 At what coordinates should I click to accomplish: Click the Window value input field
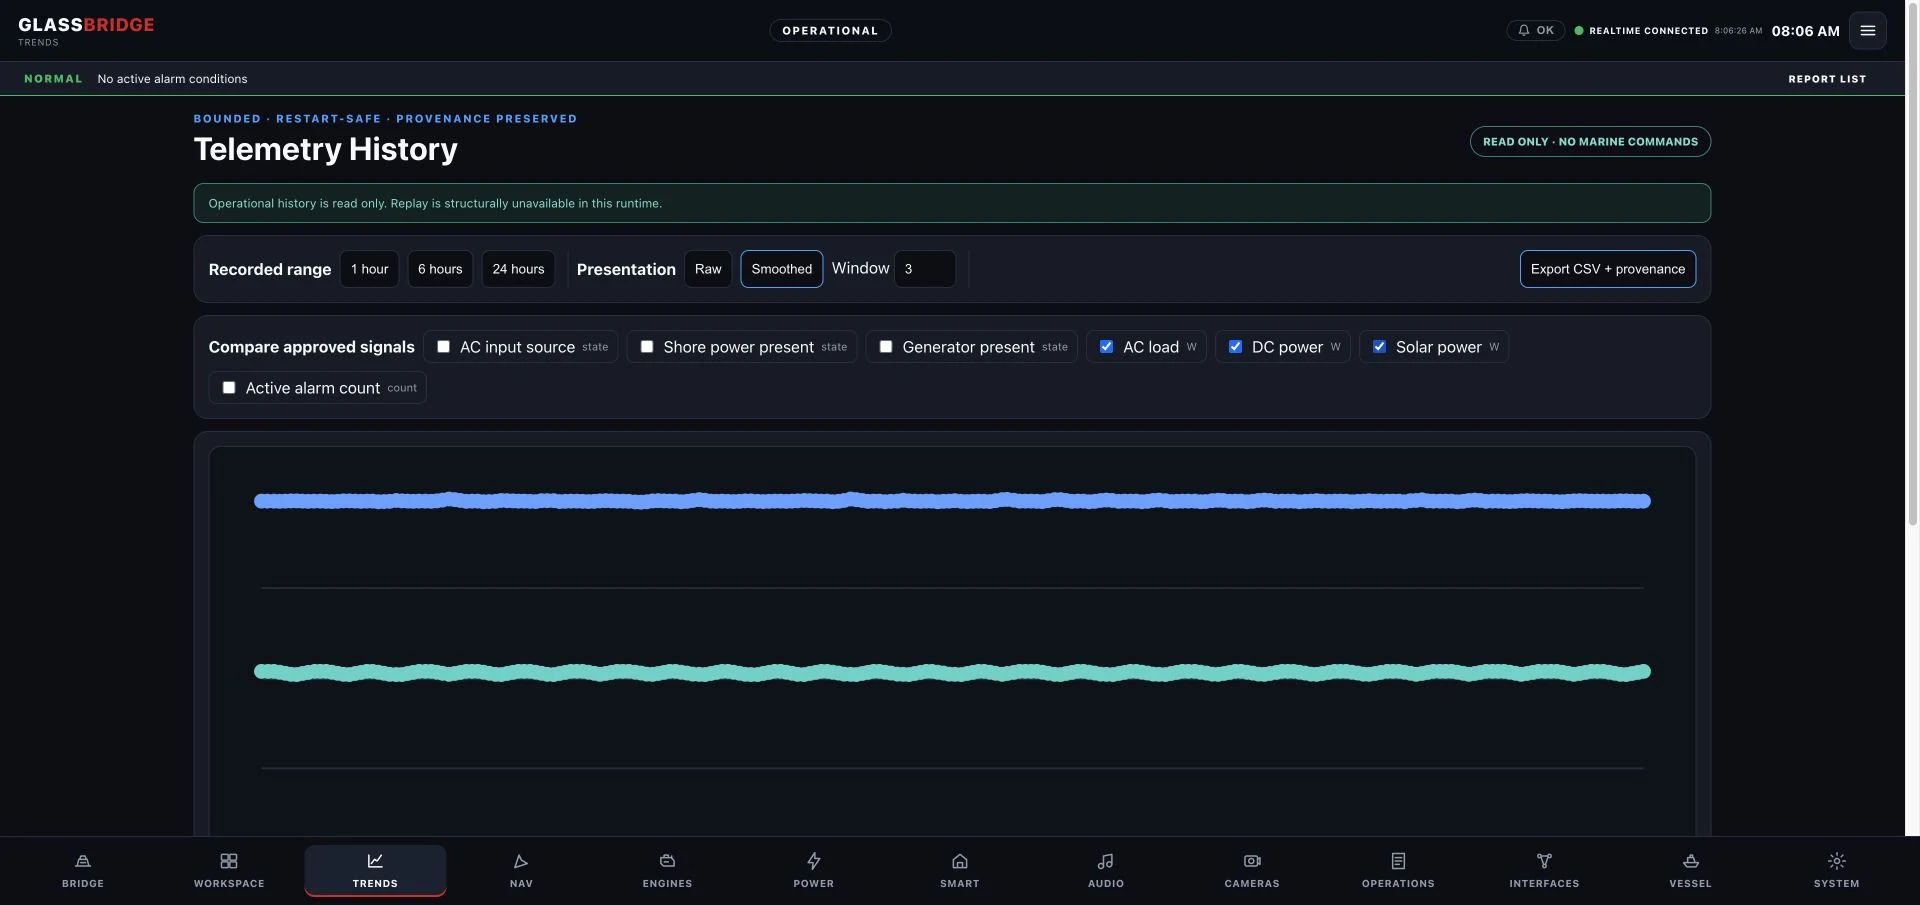pyautogui.click(x=924, y=269)
